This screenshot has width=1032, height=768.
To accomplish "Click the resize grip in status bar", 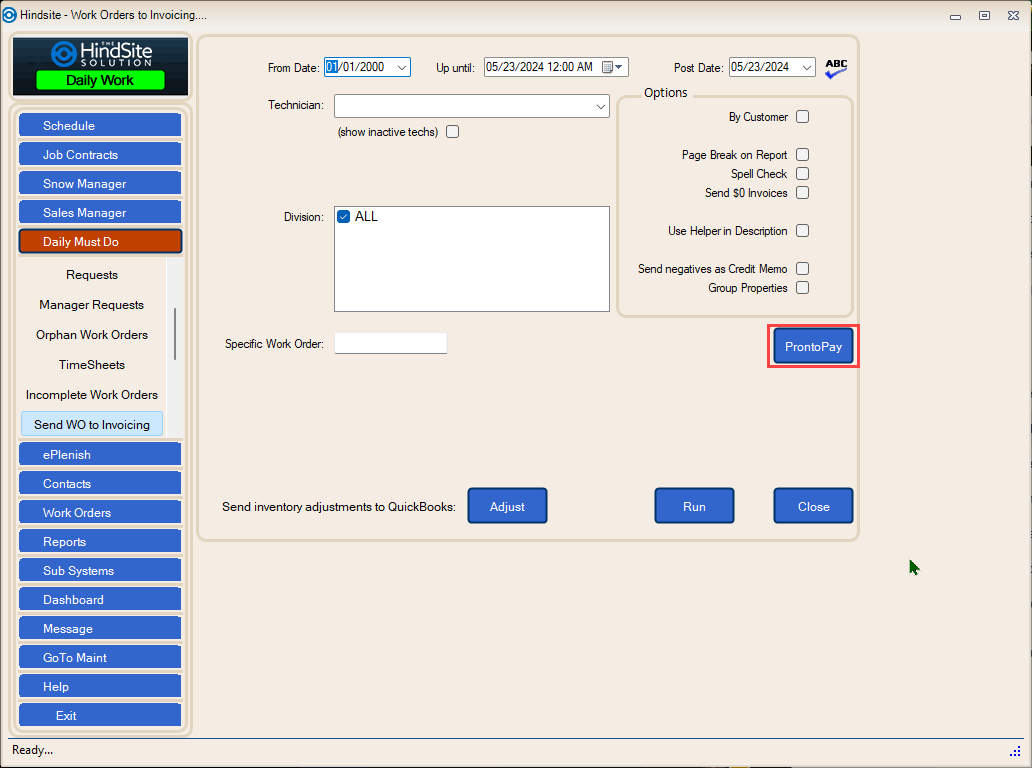I will click(1014, 751).
